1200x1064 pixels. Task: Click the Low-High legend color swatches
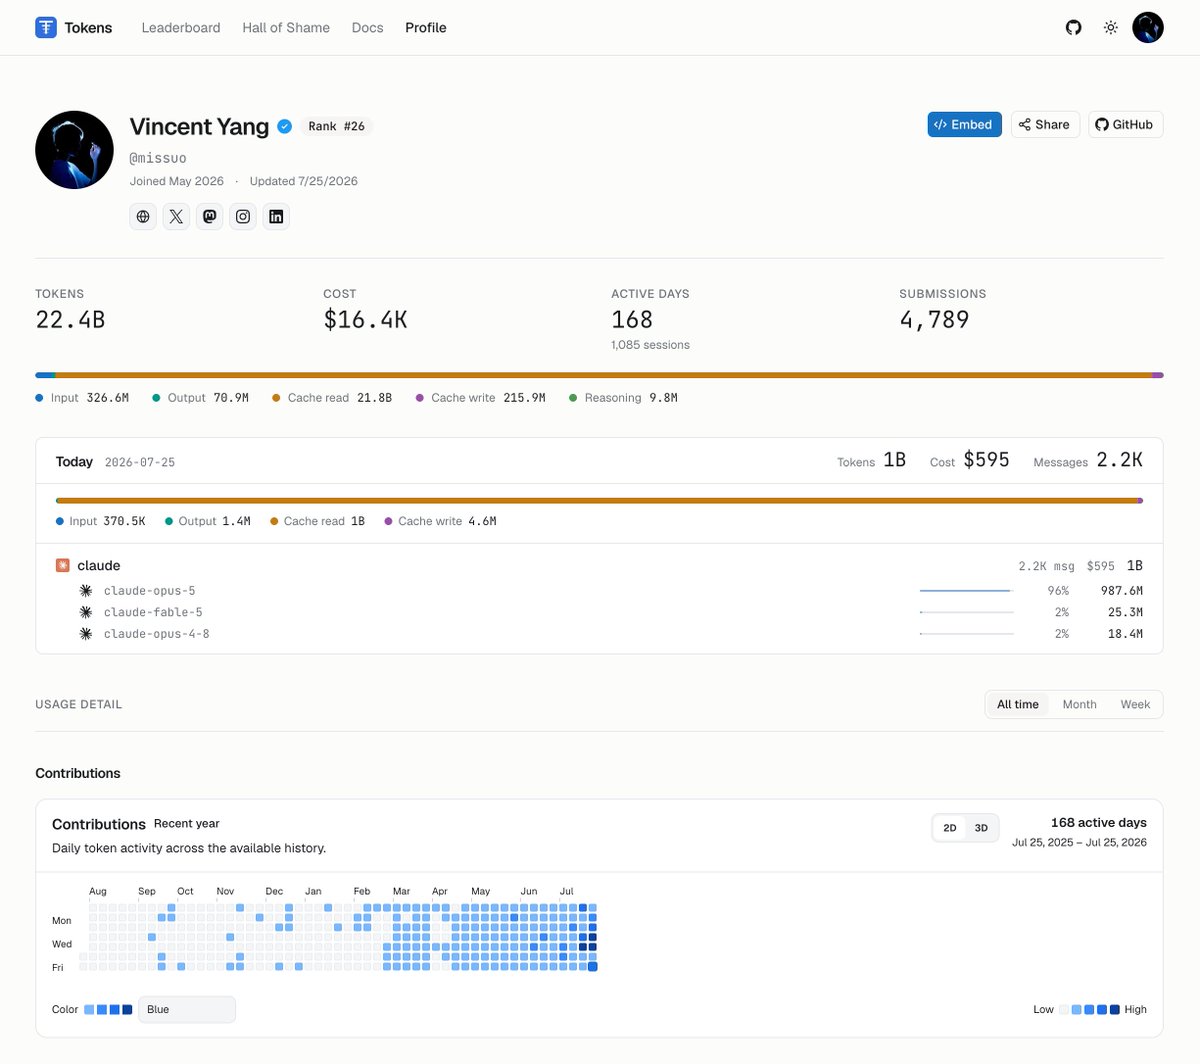click(1089, 1009)
